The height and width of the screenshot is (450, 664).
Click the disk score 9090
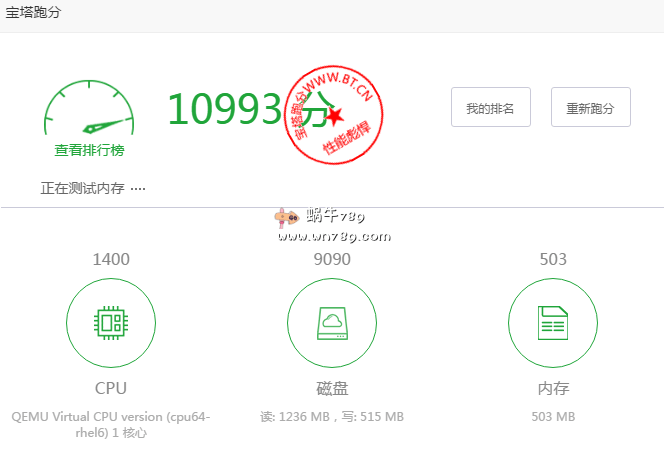point(332,260)
